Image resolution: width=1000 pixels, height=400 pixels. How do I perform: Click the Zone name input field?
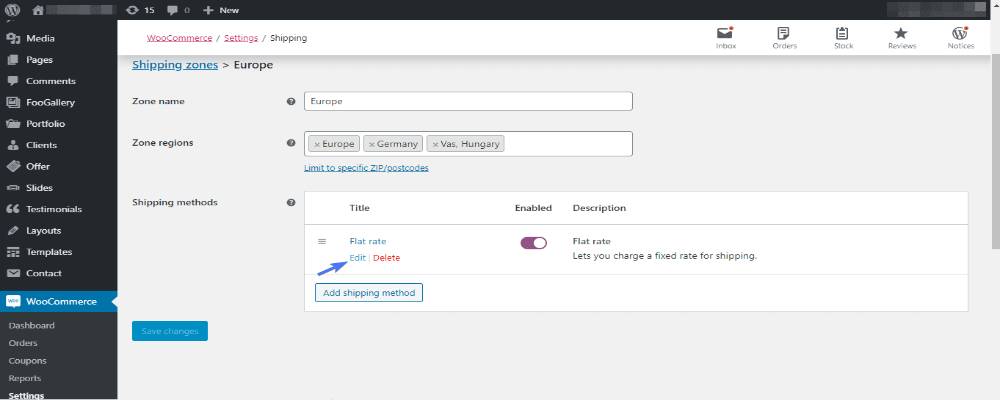click(x=468, y=102)
